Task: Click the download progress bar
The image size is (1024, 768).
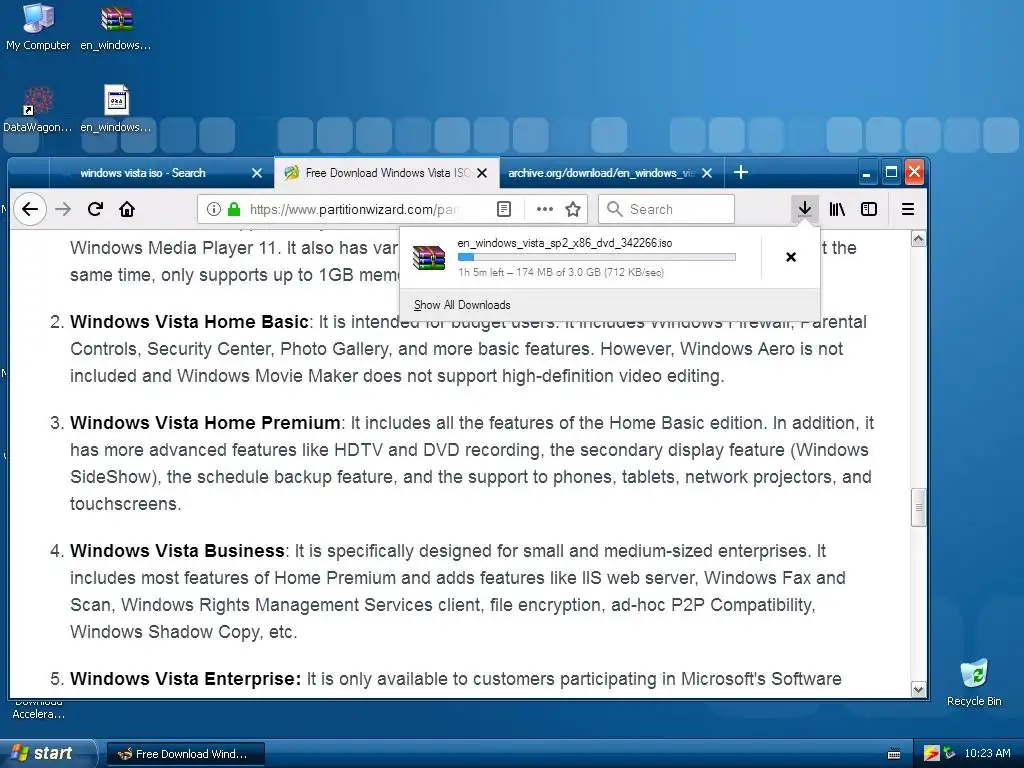Action: 596,257
